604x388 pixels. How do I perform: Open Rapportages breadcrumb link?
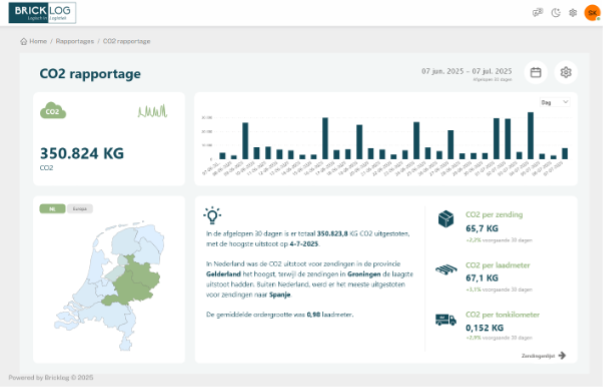tap(75, 41)
